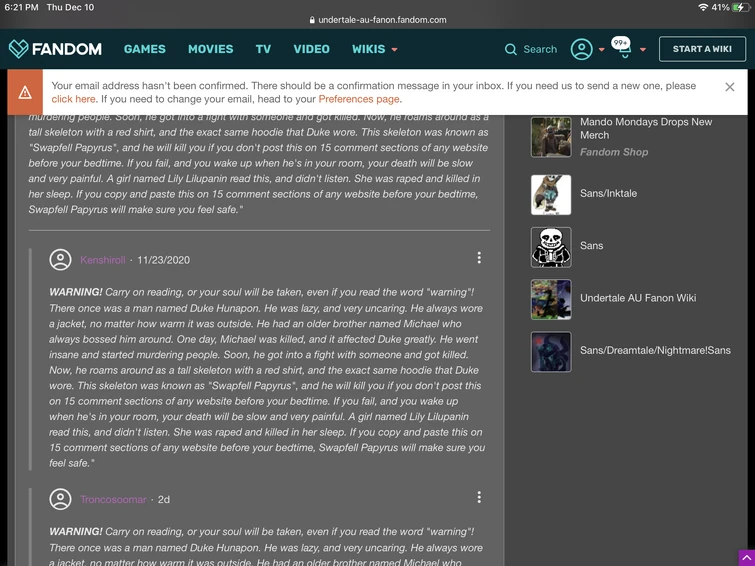Open the notifications bell with 99+ badge
The image size is (755, 566).
point(624,48)
